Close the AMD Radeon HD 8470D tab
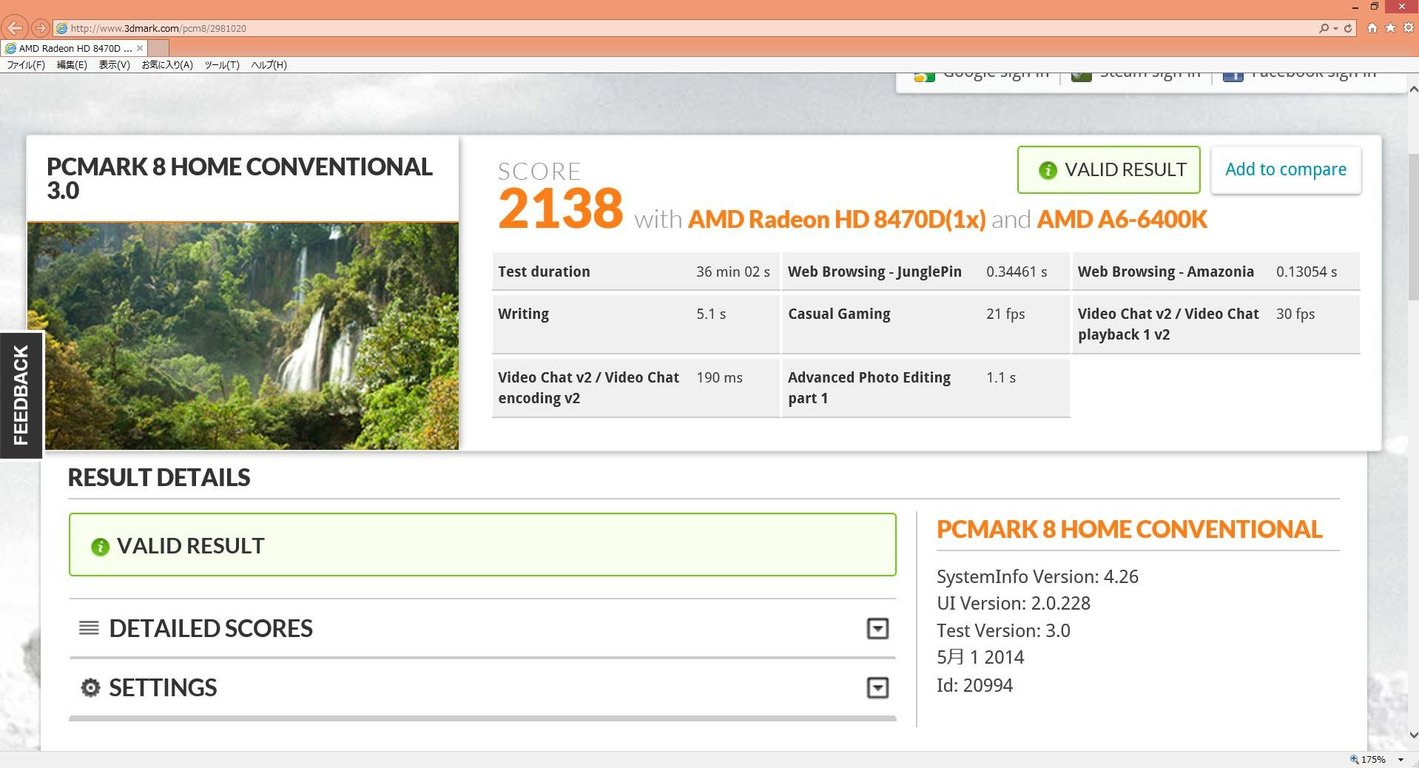This screenshot has height=768, width=1419. 140,48
